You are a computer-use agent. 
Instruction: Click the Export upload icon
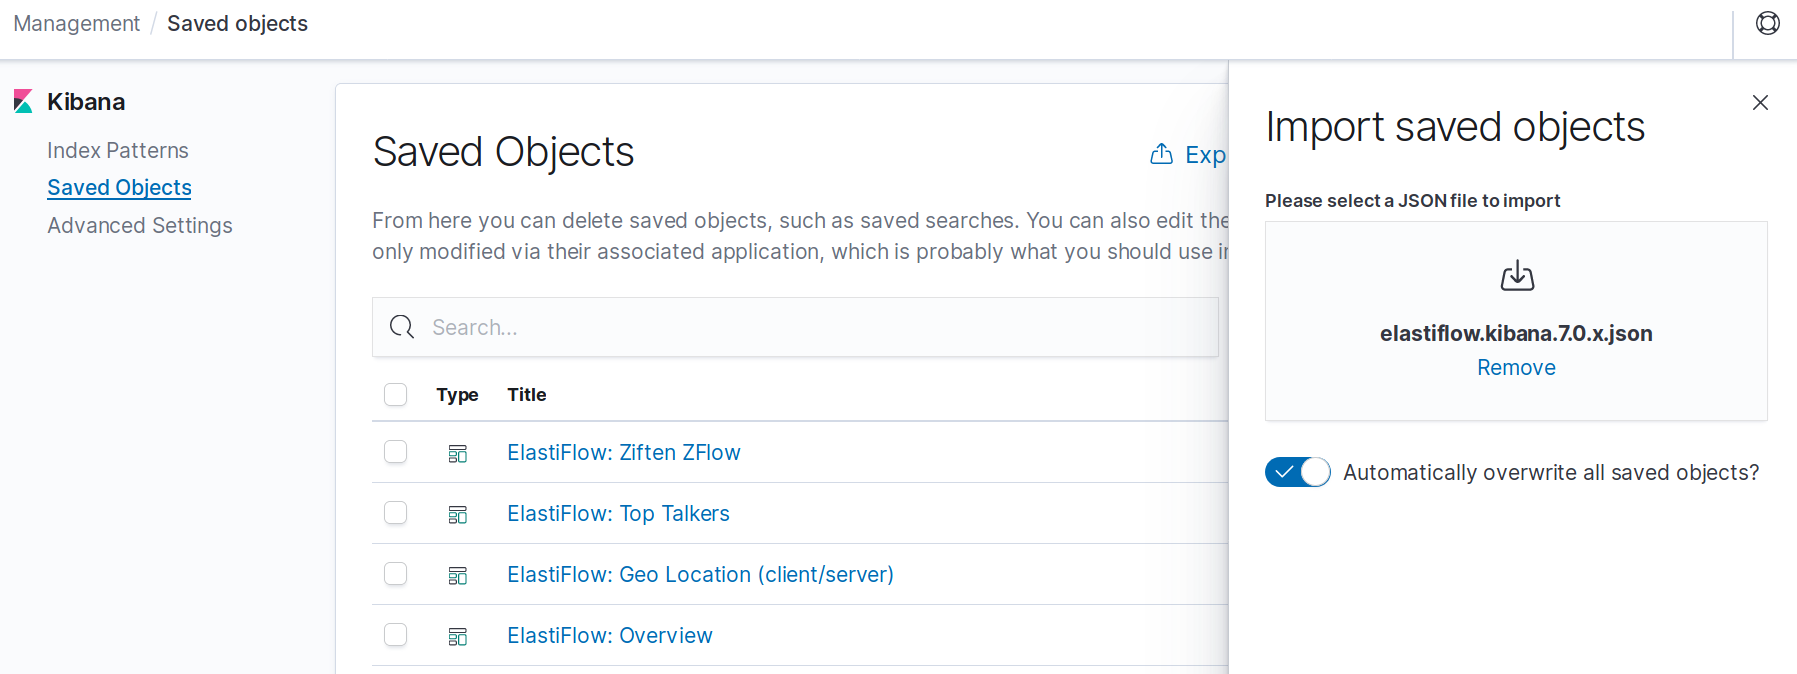1161,154
